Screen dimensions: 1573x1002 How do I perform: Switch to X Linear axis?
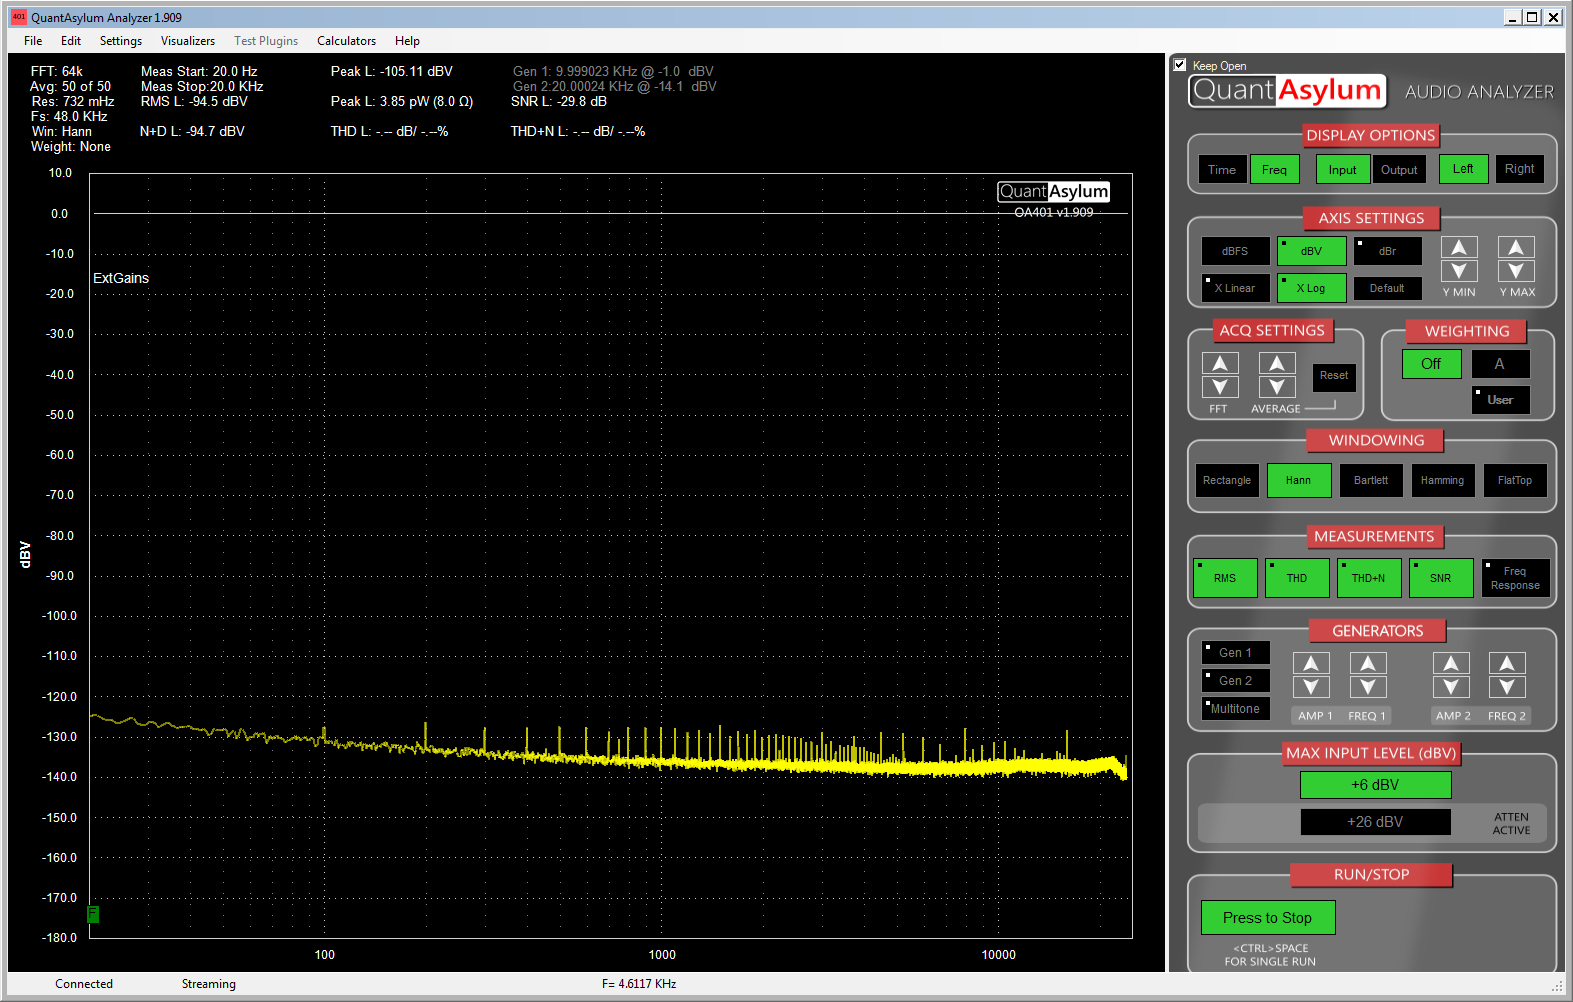coord(1236,288)
